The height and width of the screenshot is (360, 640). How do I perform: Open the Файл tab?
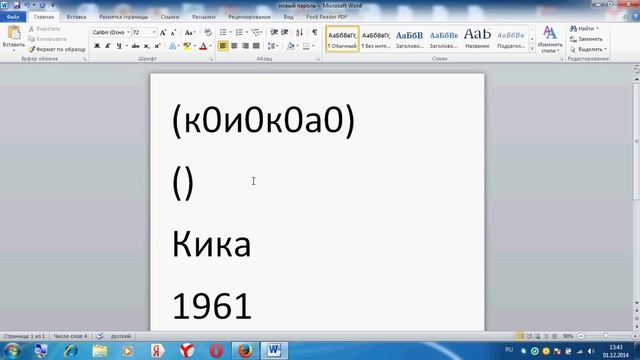pyautogui.click(x=13, y=17)
